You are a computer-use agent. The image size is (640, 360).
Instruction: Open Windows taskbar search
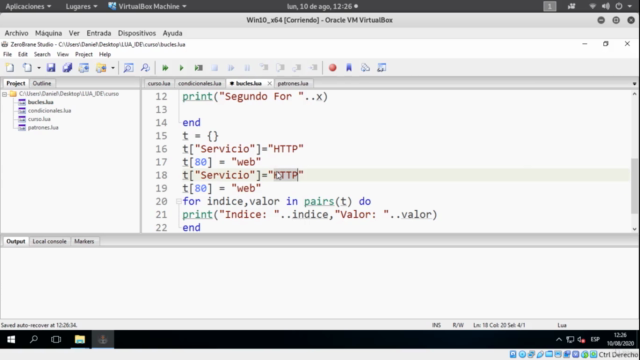coord(34,340)
